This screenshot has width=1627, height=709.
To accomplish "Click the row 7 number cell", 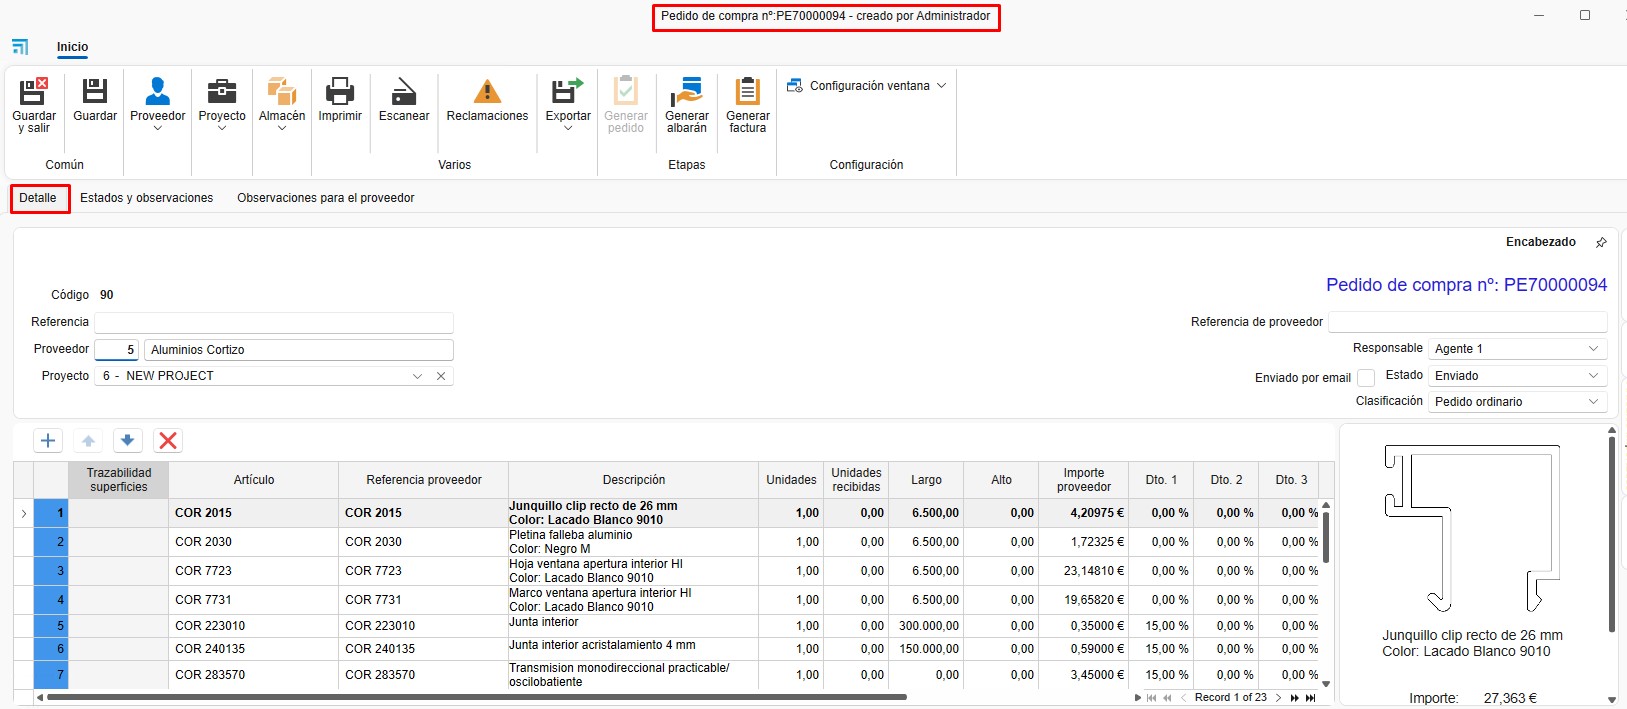I will (51, 675).
